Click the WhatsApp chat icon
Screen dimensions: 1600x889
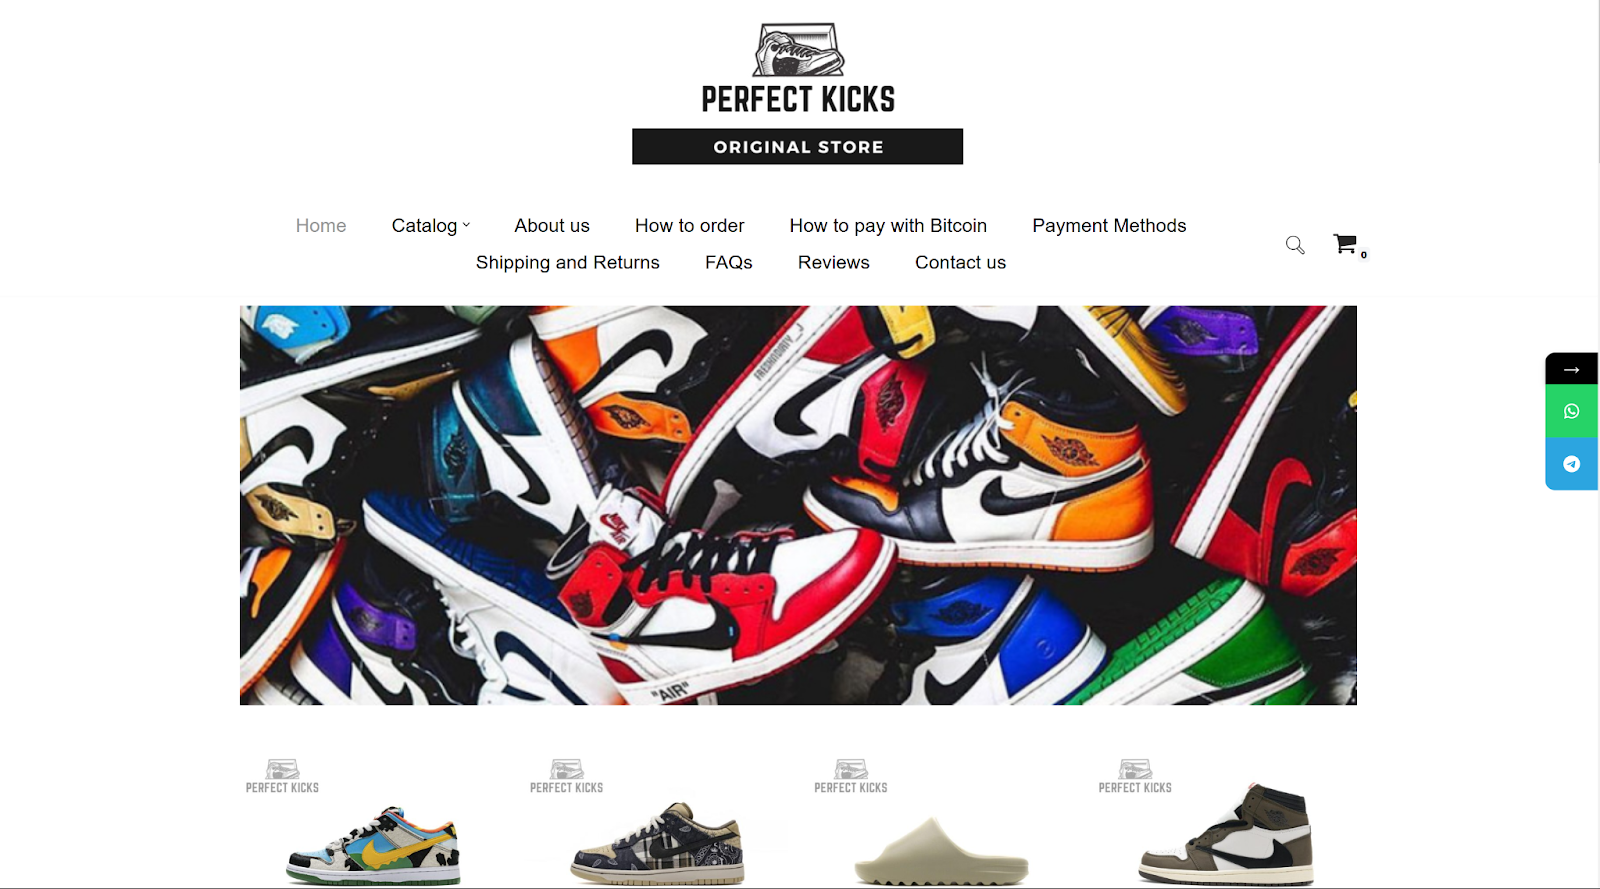tap(1572, 411)
